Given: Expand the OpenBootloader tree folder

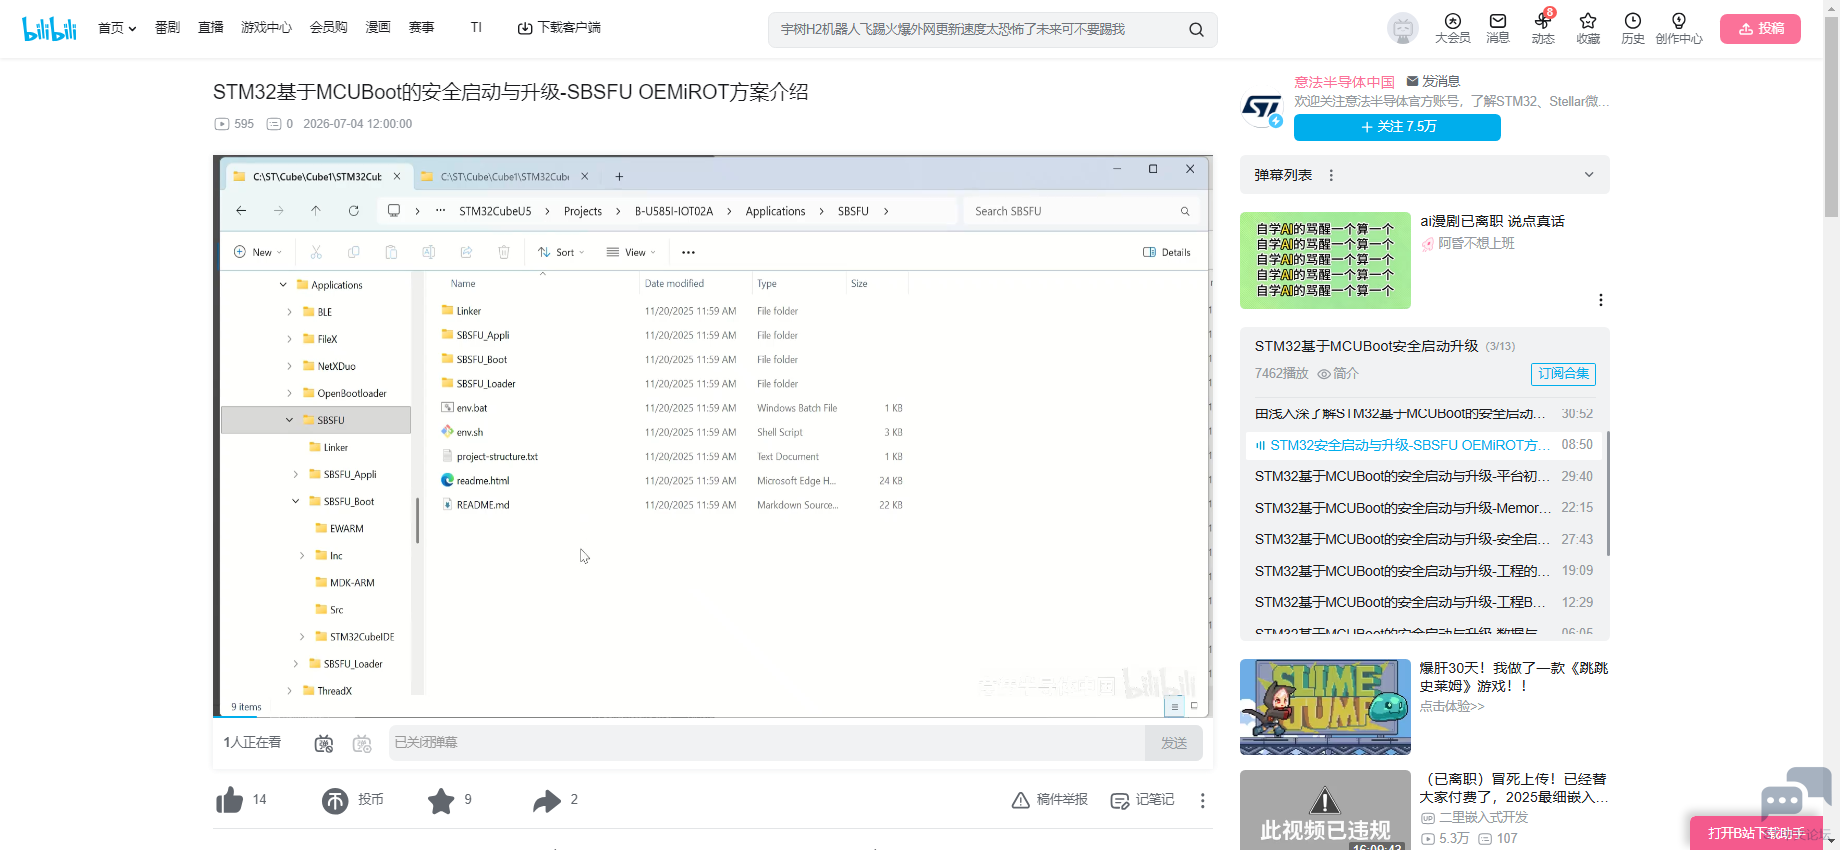Looking at the screenshot, I should 290,393.
